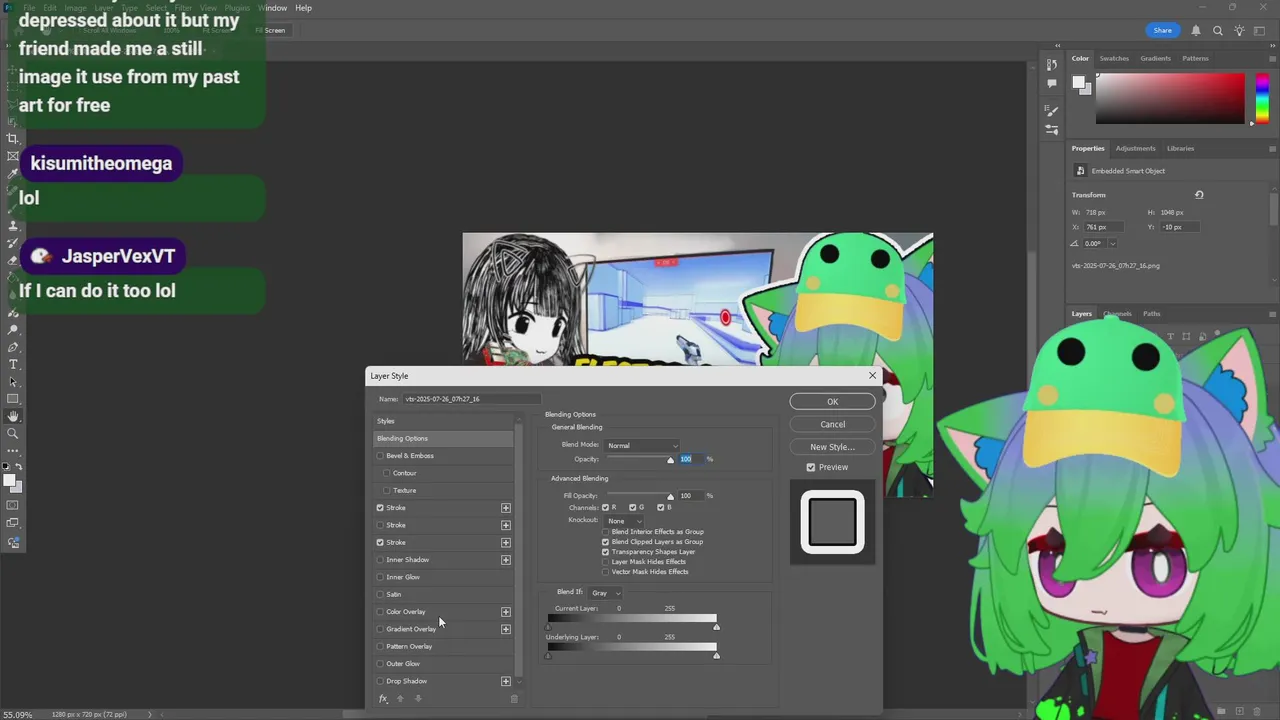Open the Window menu
The height and width of the screenshot is (720, 1280).
click(x=272, y=8)
